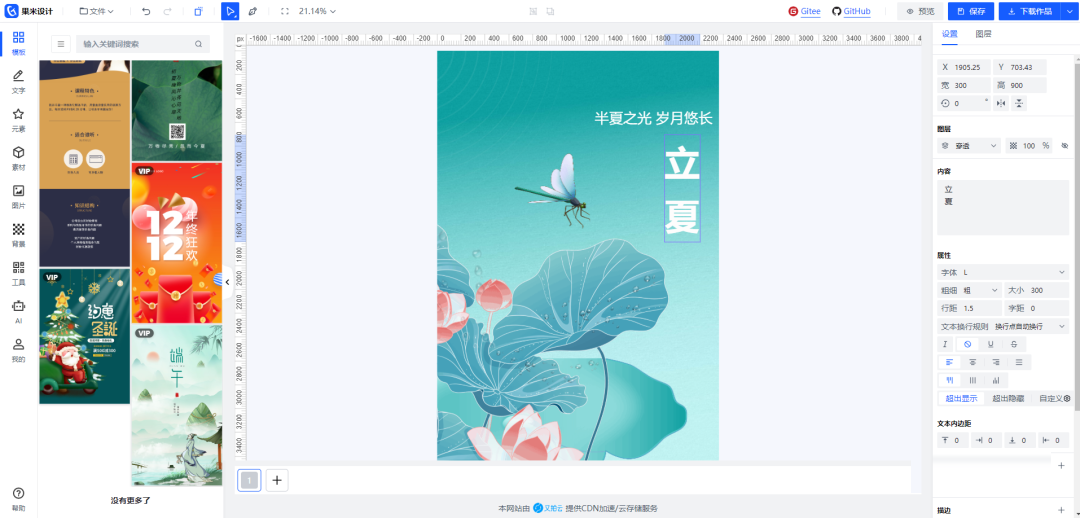Viewport: 1080px width, 518px height.
Task: Click the blue copy-layers icon in toolbar
Action: click(x=198, y=11)
